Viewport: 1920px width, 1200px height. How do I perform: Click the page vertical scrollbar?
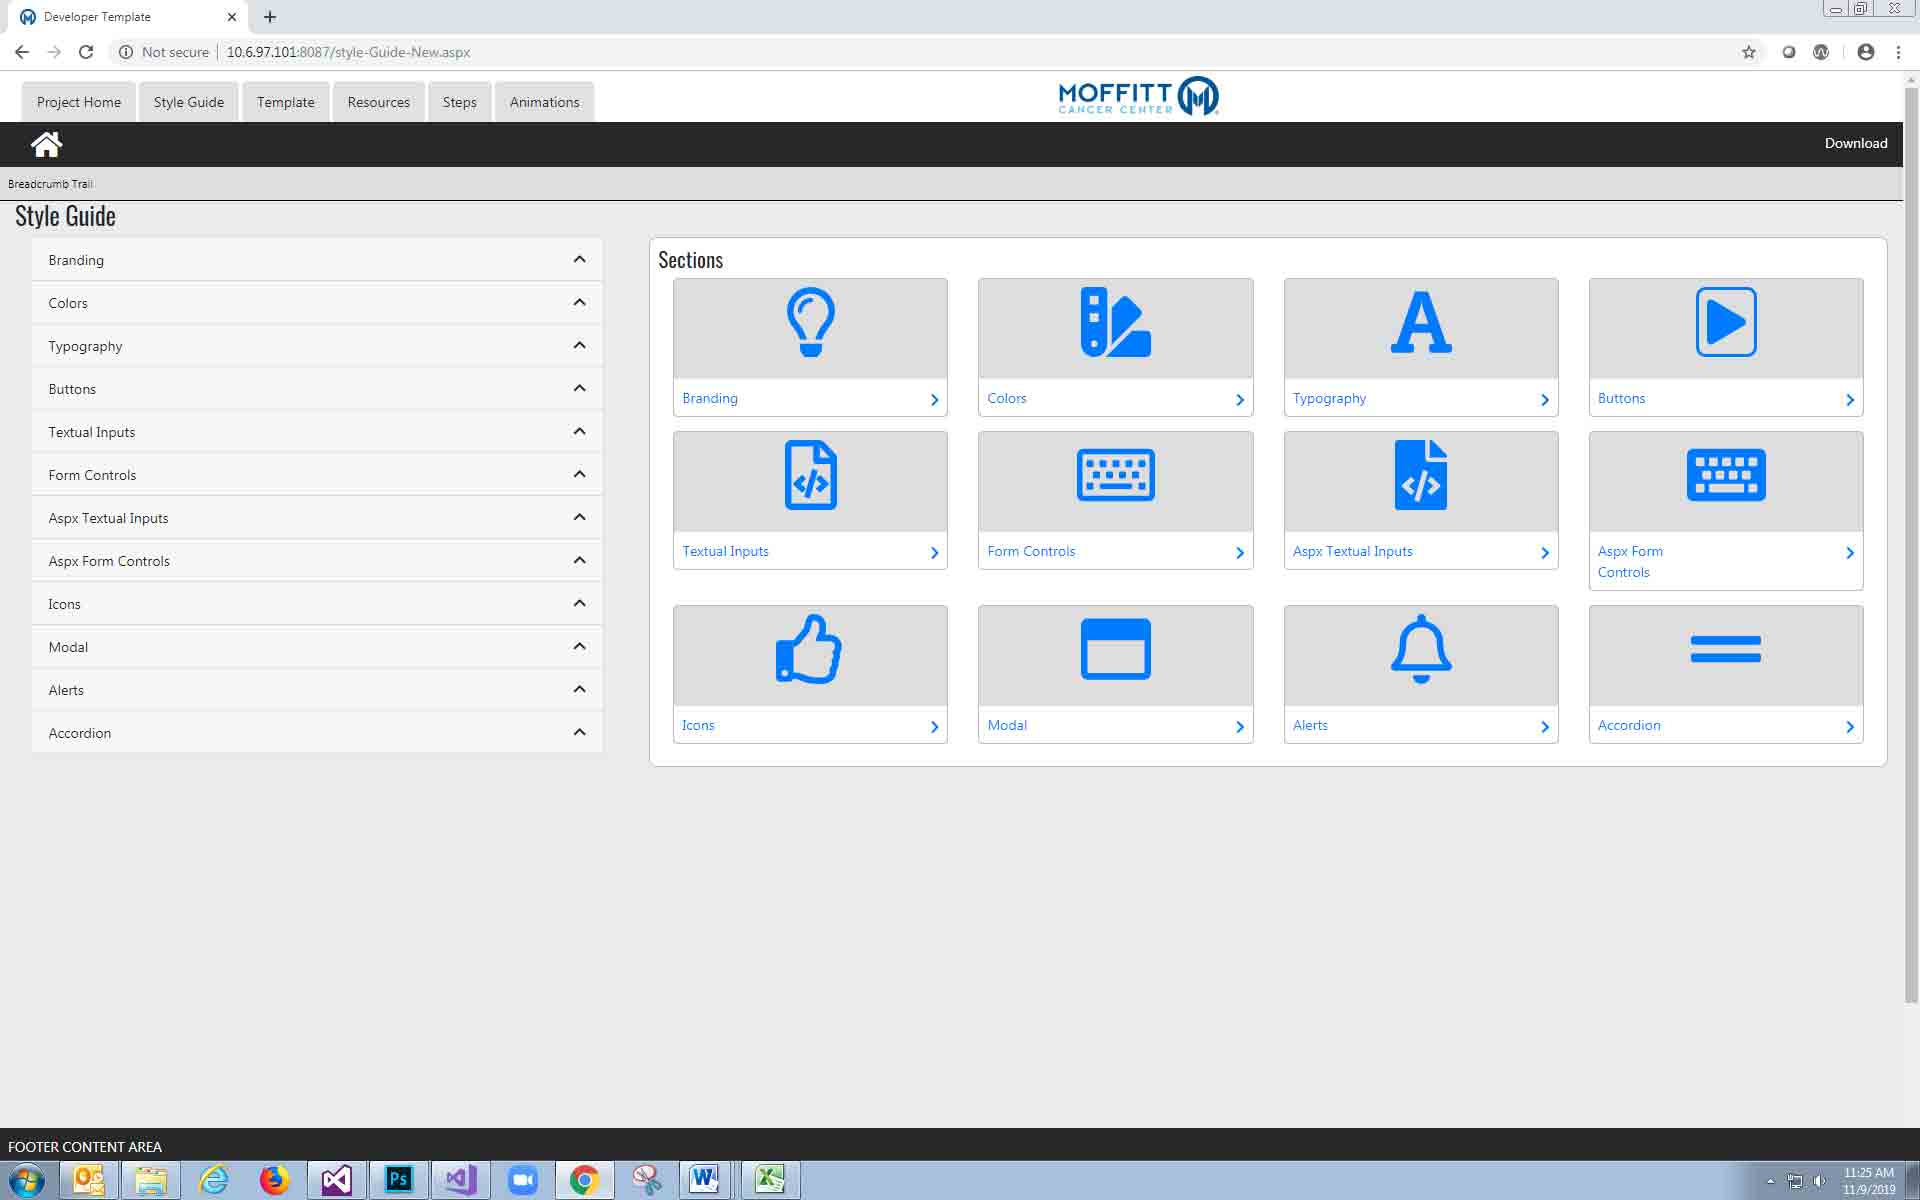(1911, 540)
